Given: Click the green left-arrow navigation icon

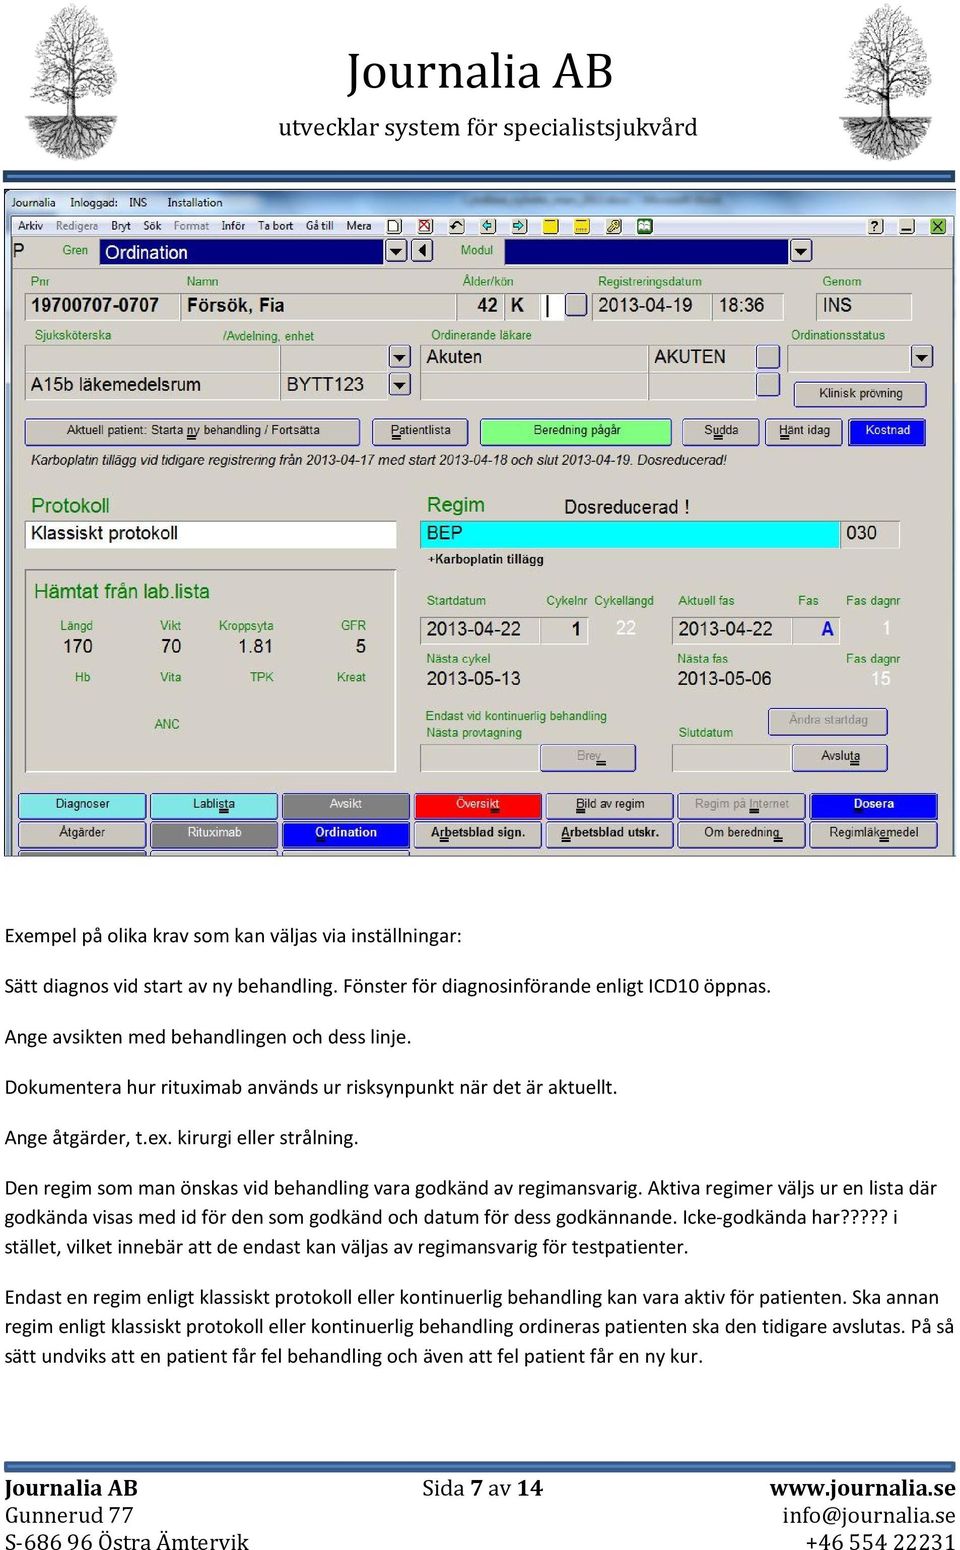Looking at the screenshot, I should [488, 226].
